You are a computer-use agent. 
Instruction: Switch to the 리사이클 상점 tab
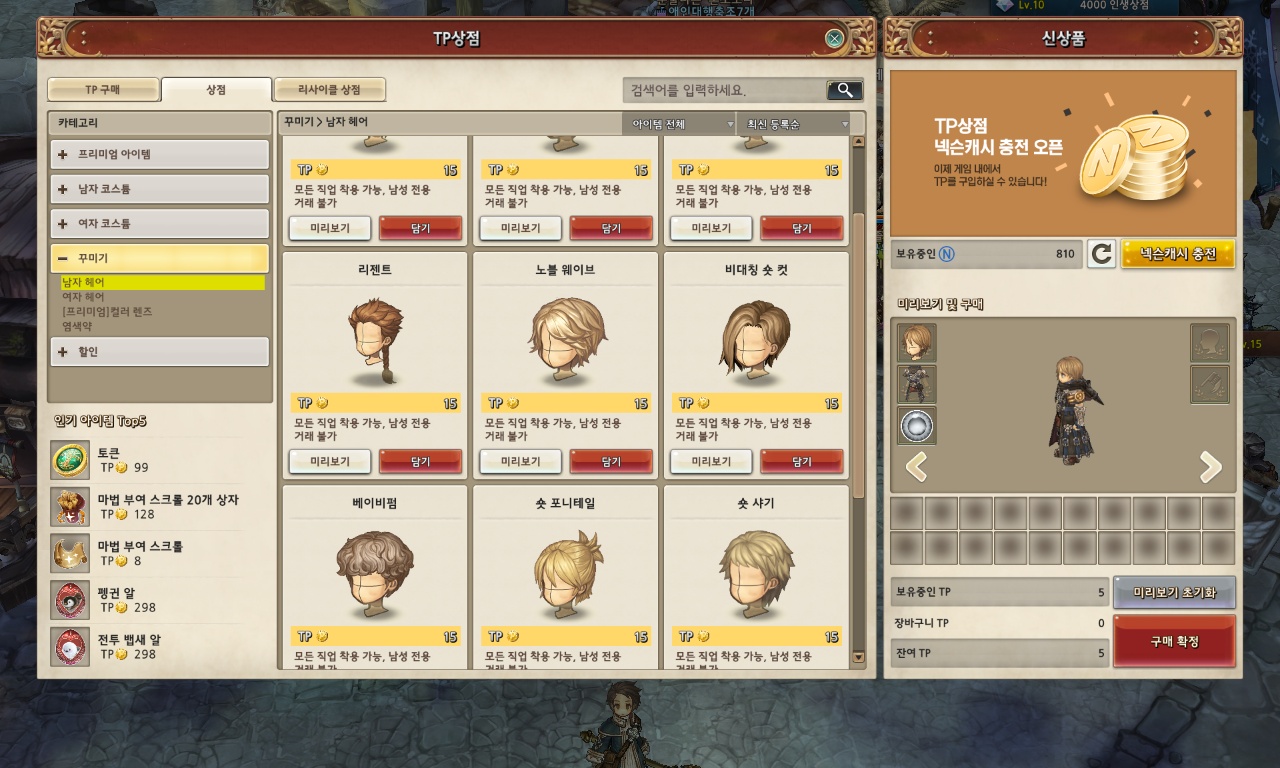pyautogui.click(x=329, y=90)
